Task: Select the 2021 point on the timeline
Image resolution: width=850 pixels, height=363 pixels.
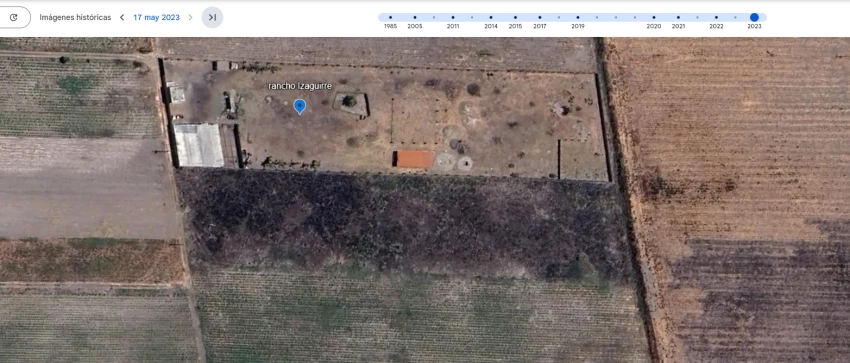Action: point(678,17)
